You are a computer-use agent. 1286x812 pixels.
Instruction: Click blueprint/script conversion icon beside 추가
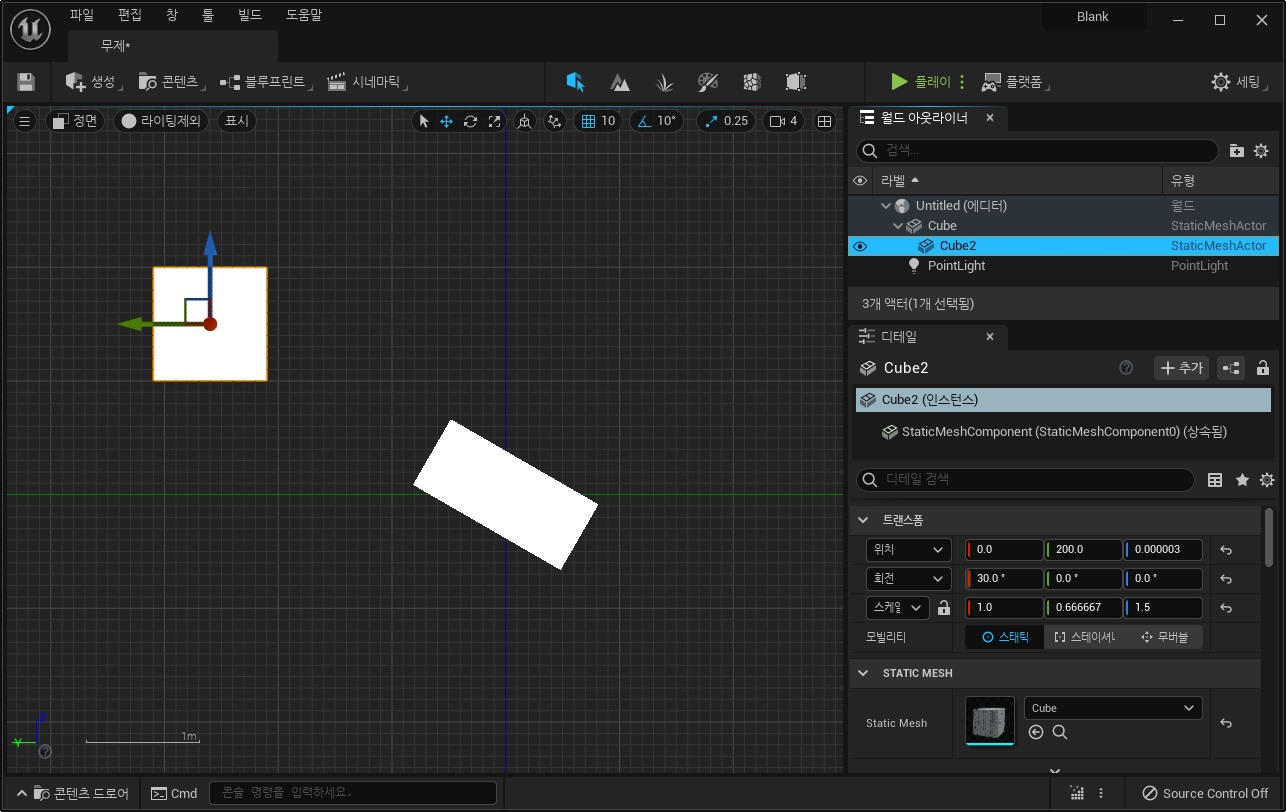[x=1231, y=368]
